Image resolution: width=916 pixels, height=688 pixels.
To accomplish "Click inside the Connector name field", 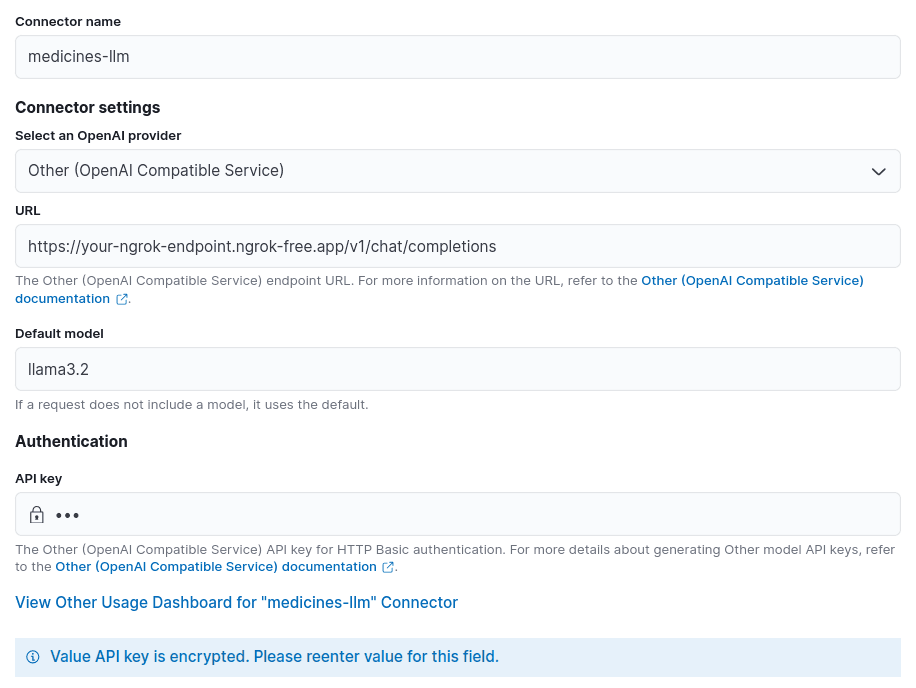I will [457, 57].
